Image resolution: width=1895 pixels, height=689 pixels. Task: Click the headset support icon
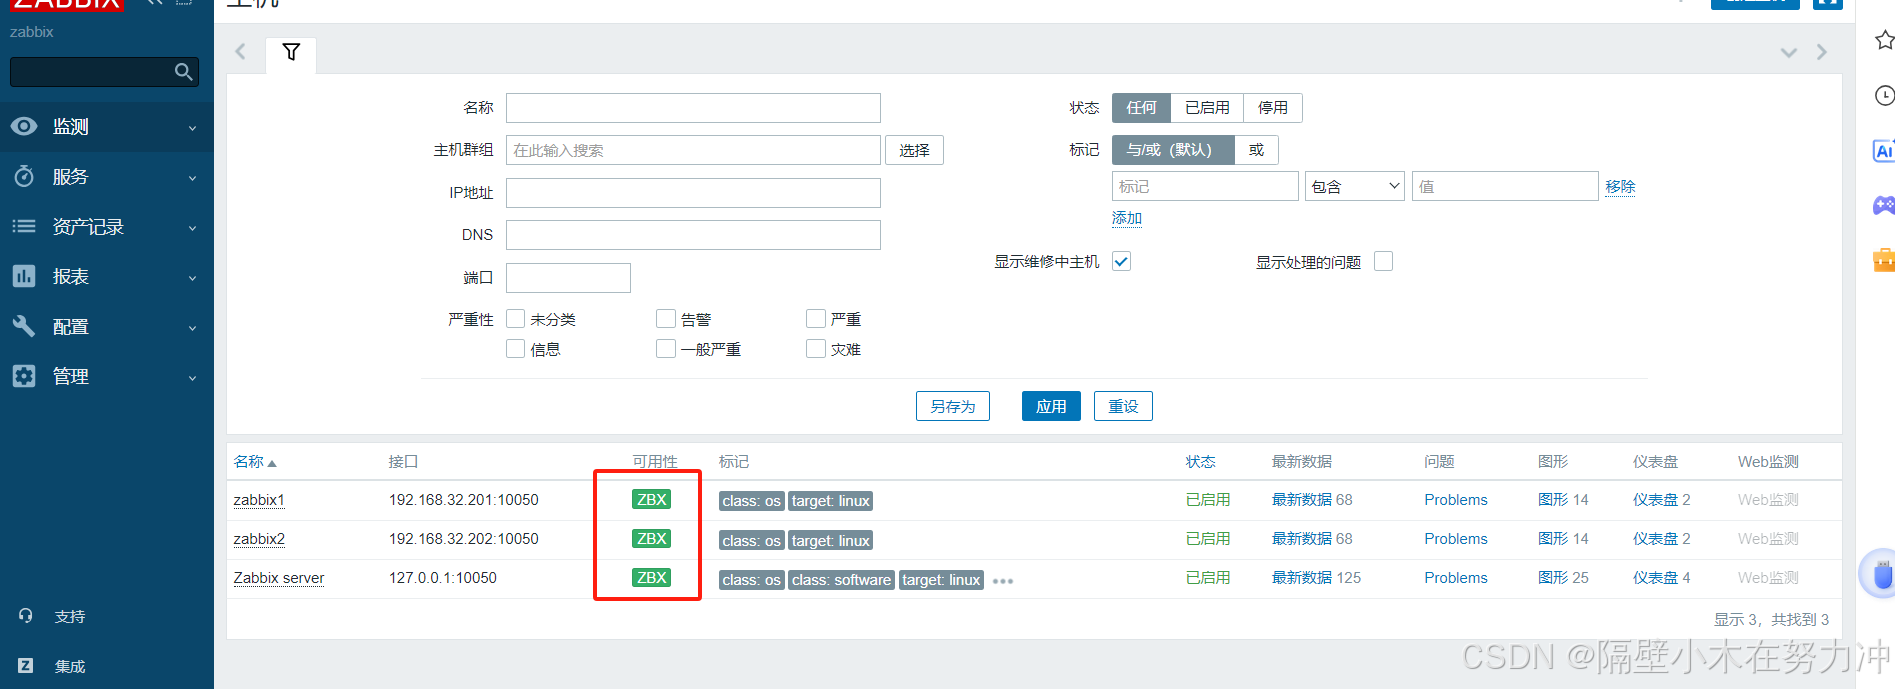coord(26,616)
